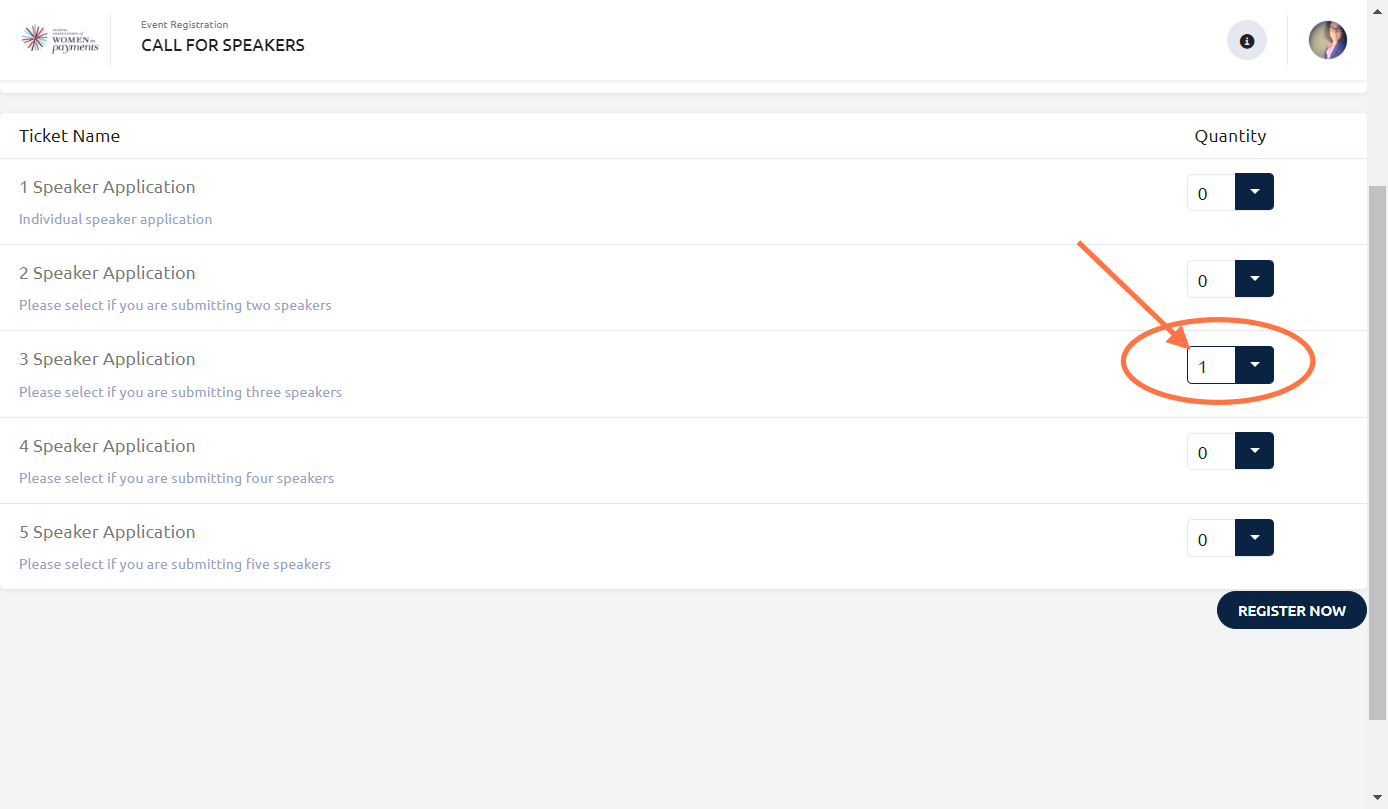Click the '2 Speaker Application' ticket name
This screenshot has width=1388, height=809.
pos(107,273)
